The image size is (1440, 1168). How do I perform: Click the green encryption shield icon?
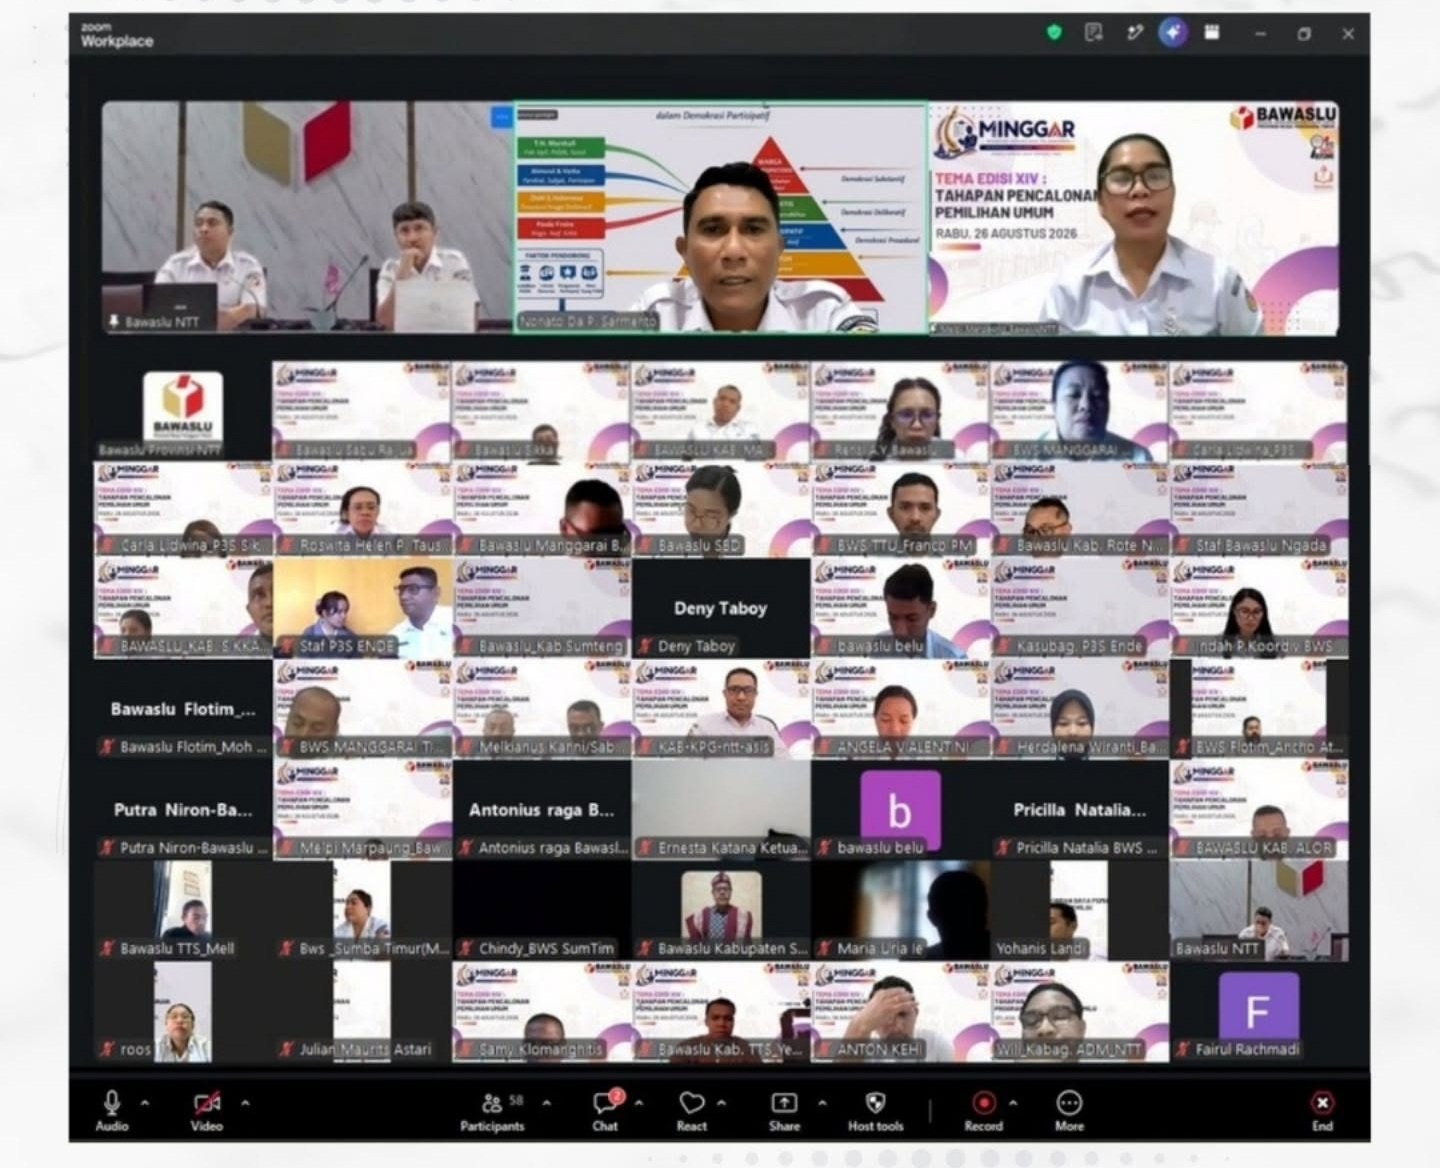1054,32
